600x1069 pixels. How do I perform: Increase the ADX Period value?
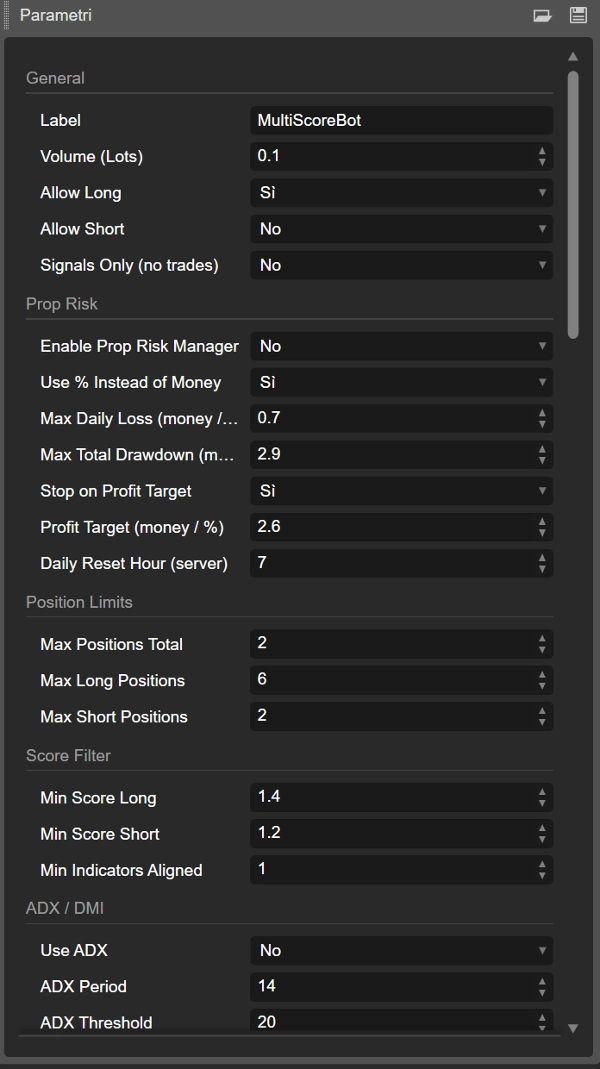tap(543, 982)
